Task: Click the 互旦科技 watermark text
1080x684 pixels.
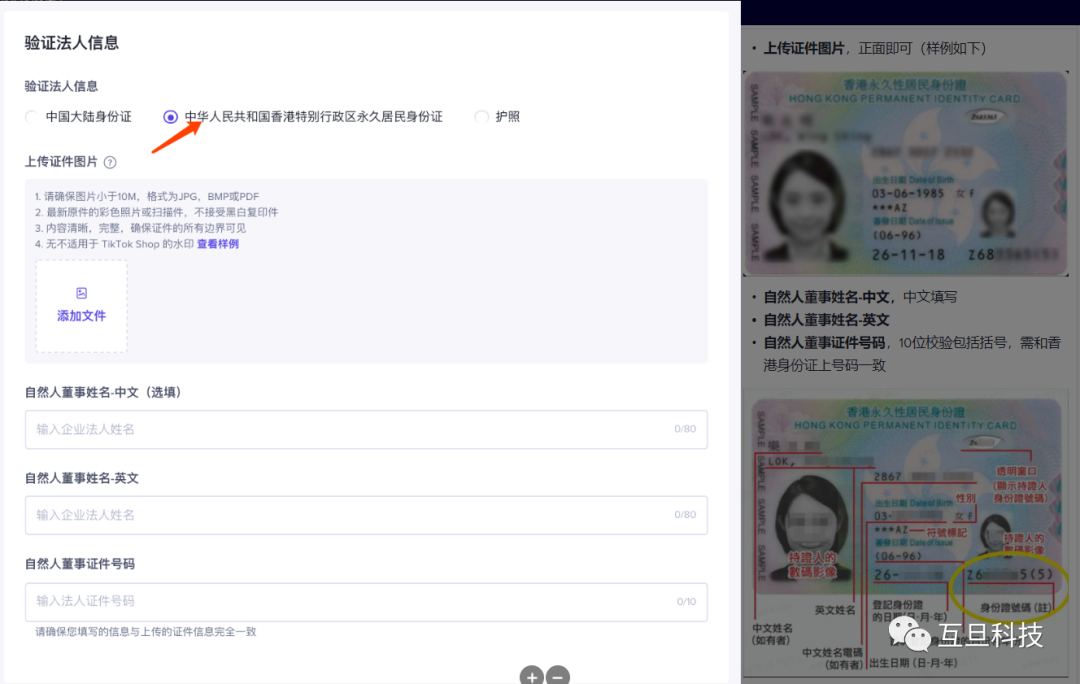Action: coord(990,634)
